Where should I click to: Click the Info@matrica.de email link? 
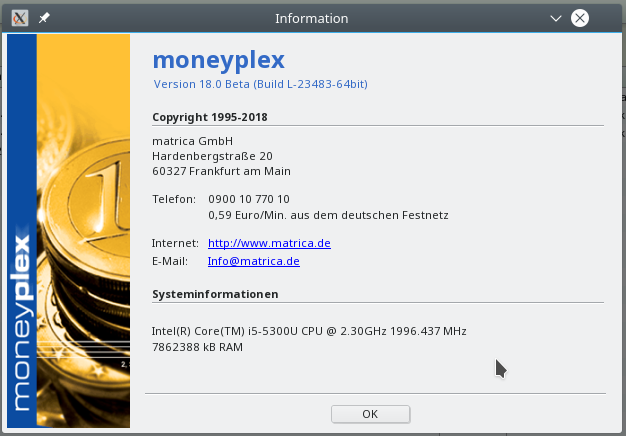point(254,261)
